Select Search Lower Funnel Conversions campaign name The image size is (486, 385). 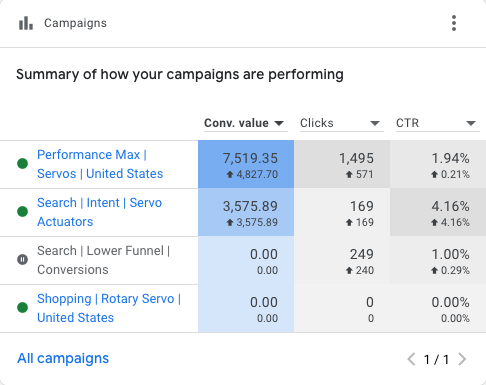coord(104,260)
